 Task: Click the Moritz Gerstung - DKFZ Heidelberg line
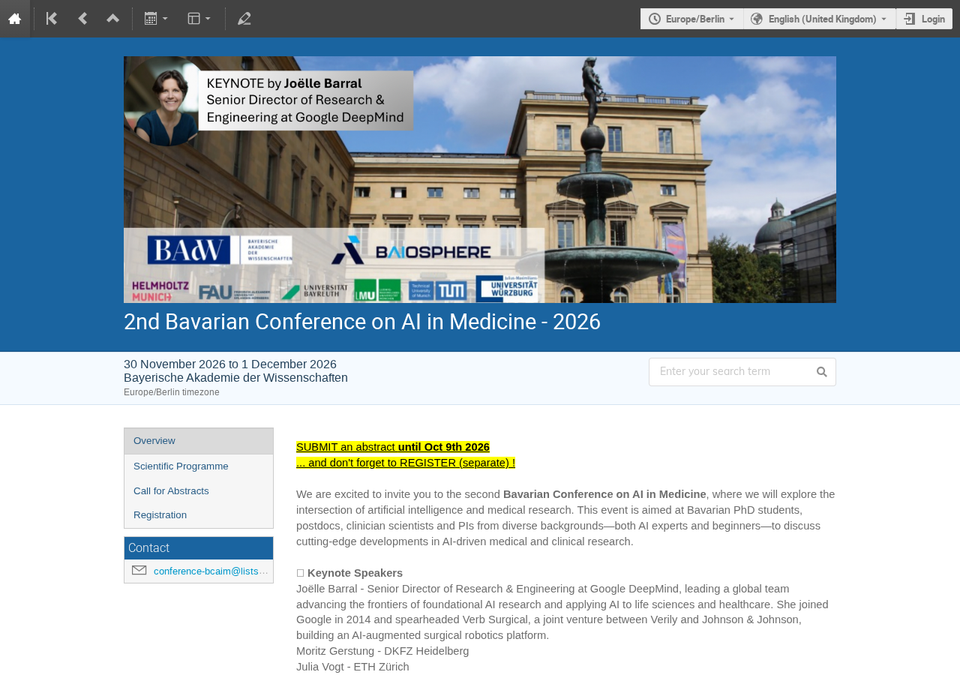tap(383, 651)
